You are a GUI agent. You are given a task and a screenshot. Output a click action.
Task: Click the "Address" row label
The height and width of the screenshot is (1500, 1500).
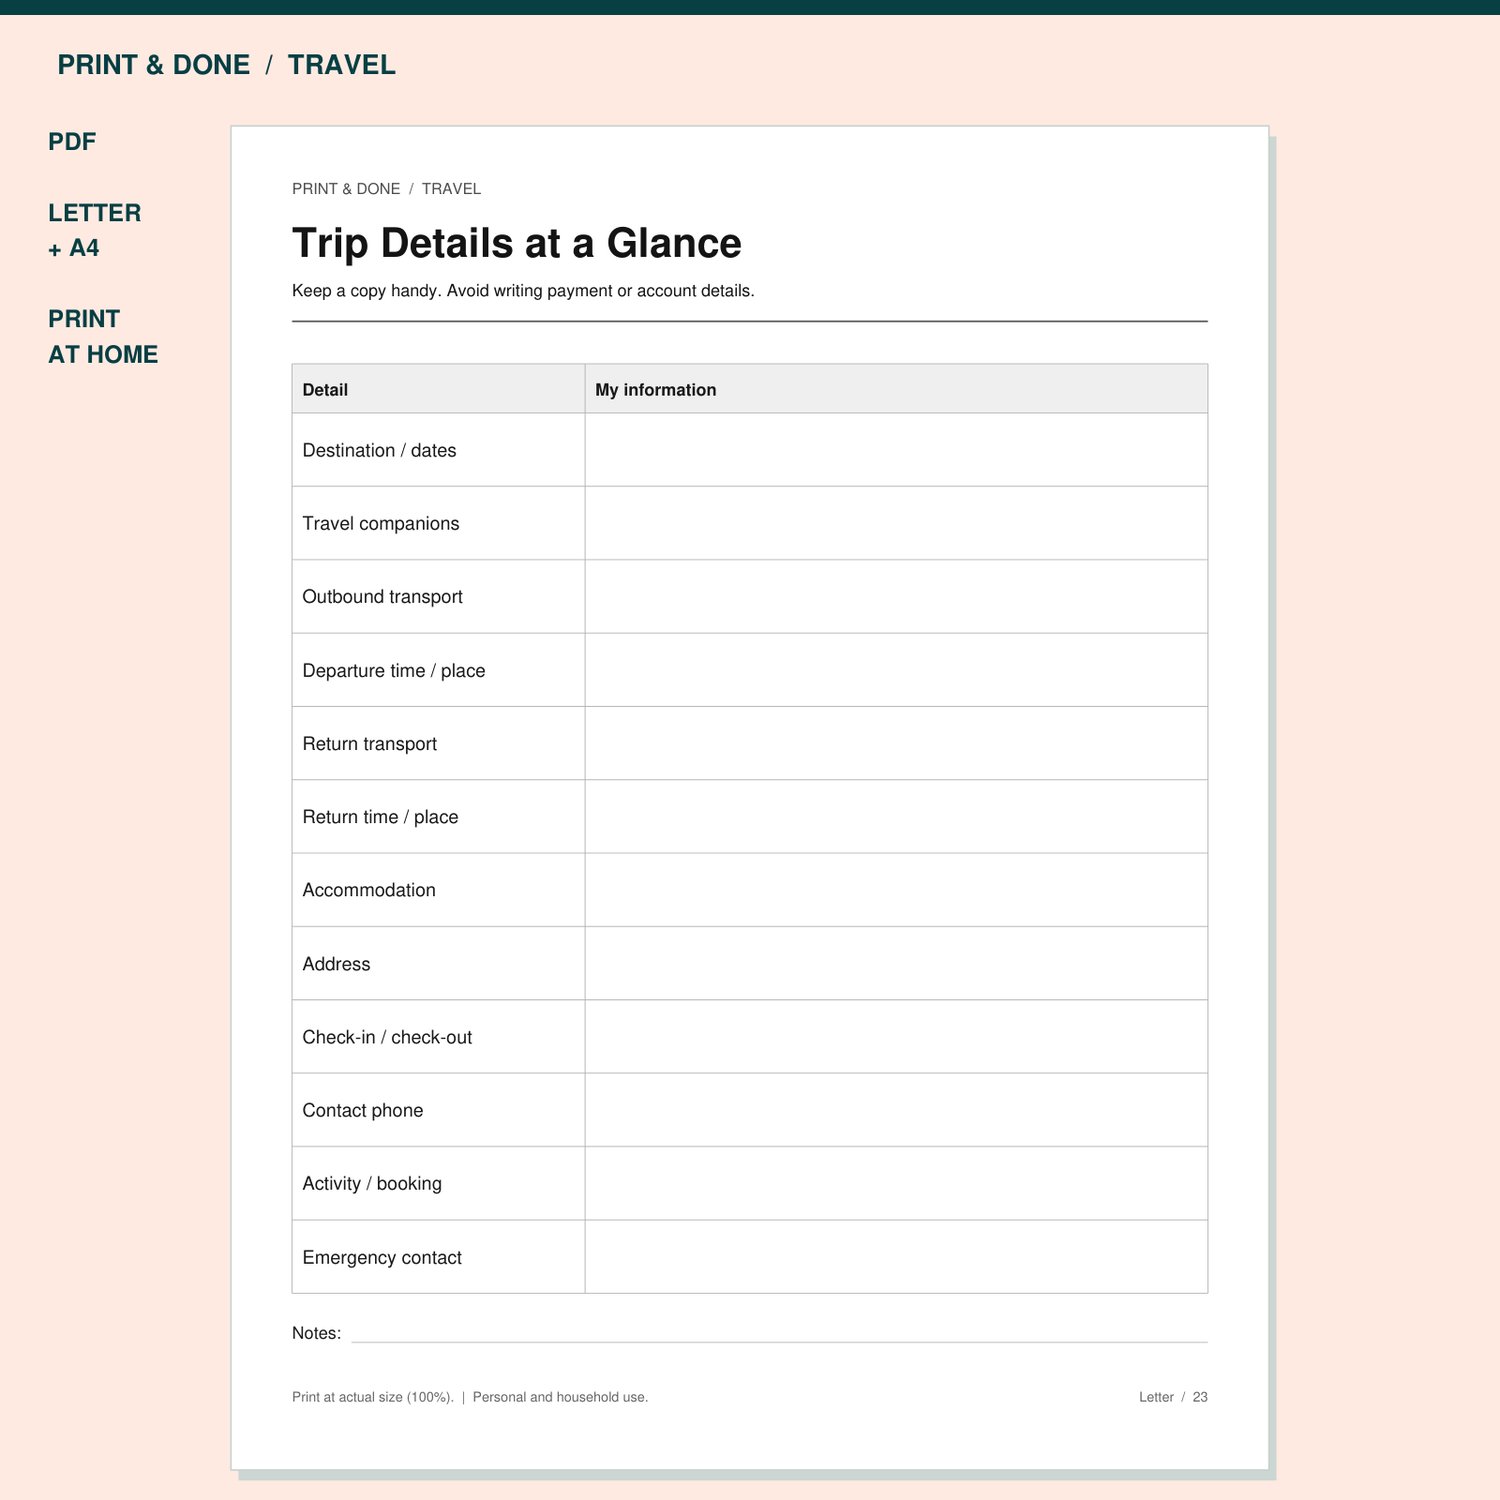tap(336, 964)
